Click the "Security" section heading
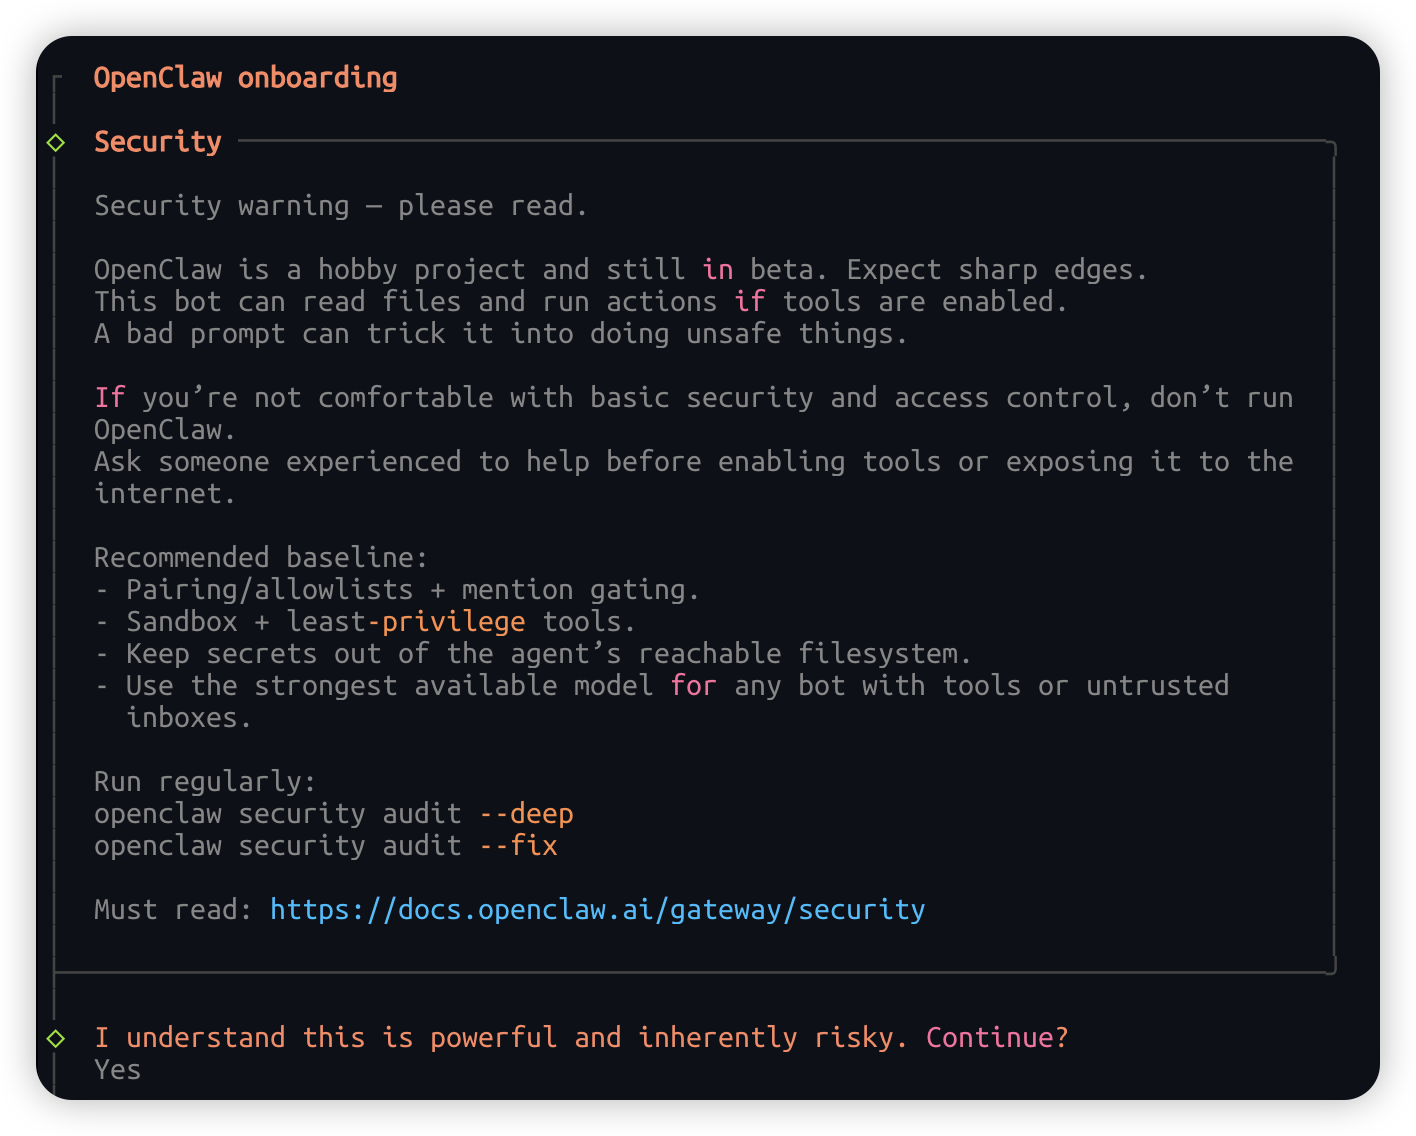The image size is (1416, 1136). click(157, 142)
